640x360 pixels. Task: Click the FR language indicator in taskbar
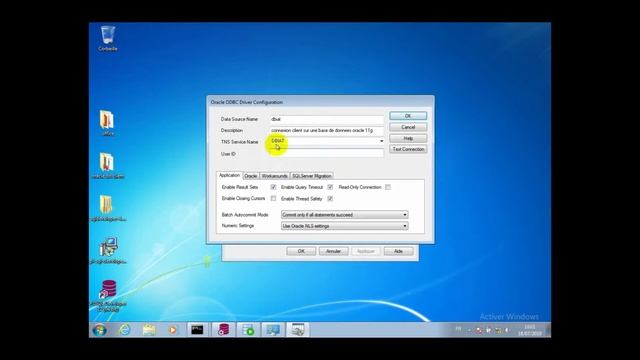click(458, 329)
